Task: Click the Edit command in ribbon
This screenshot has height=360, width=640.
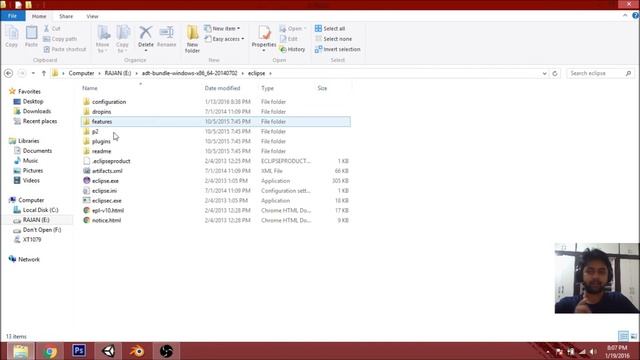Action: [x=289, y=39]
